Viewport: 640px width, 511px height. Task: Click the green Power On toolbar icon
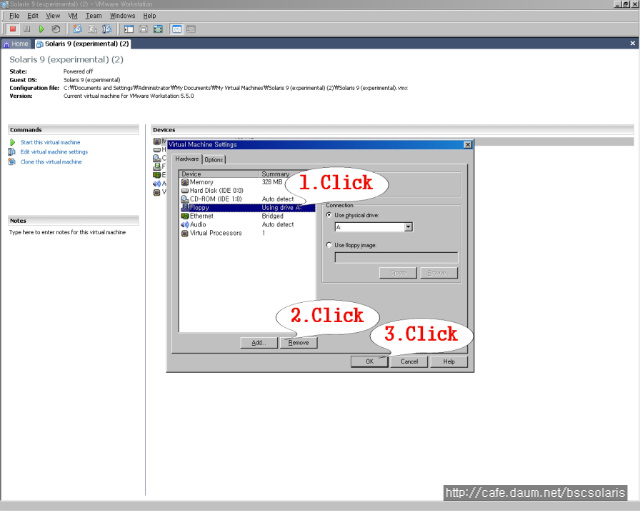(x=41, y=29)
